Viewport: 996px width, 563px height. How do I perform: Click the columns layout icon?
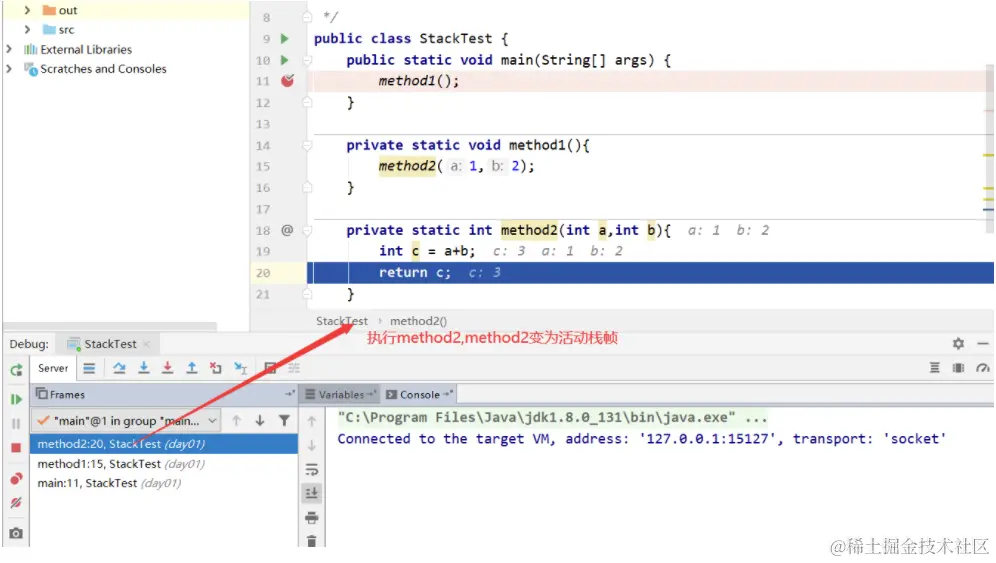tap(959, 368)
